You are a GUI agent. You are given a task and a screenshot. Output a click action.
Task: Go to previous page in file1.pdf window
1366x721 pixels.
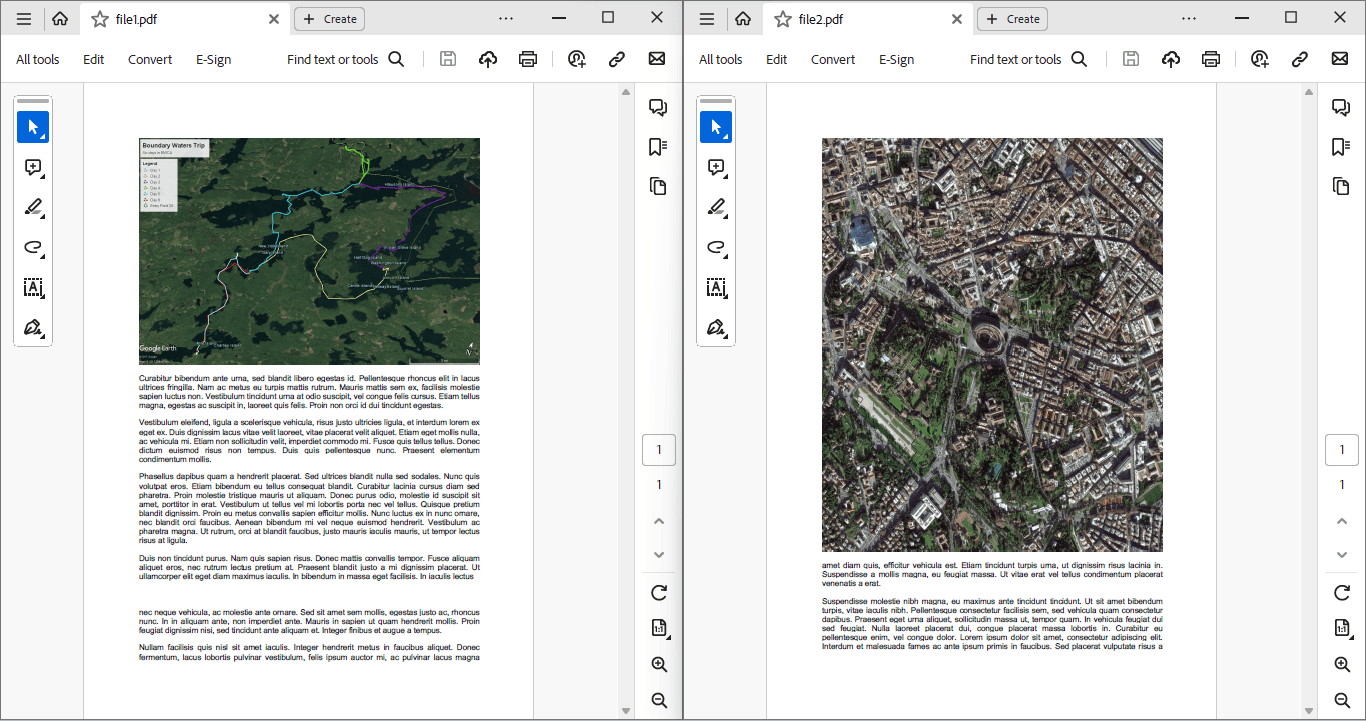pos(659,521)
